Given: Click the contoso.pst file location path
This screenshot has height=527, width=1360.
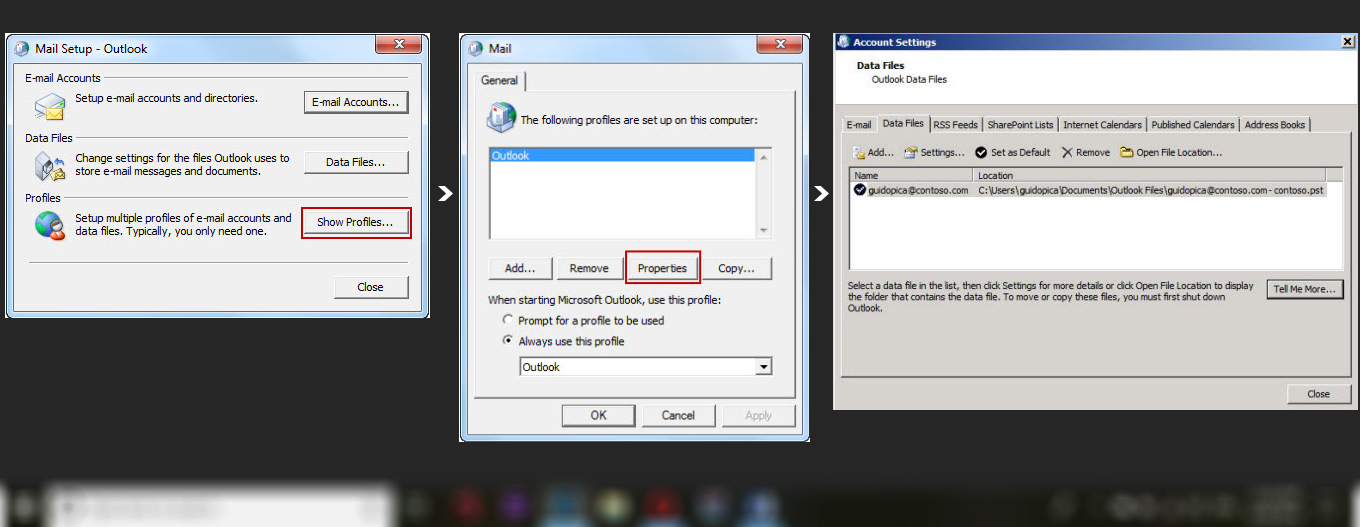Looking at the screenshot, I should pos(1151,190).
